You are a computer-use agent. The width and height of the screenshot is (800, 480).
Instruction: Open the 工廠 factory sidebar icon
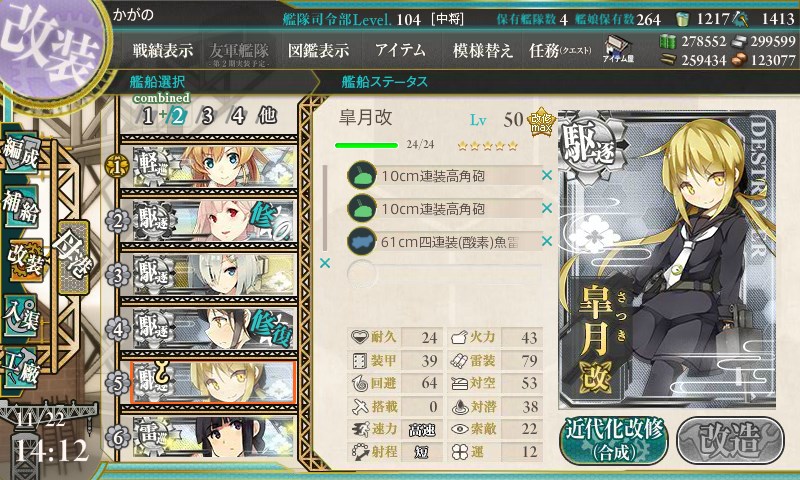[x=20, y=367]
